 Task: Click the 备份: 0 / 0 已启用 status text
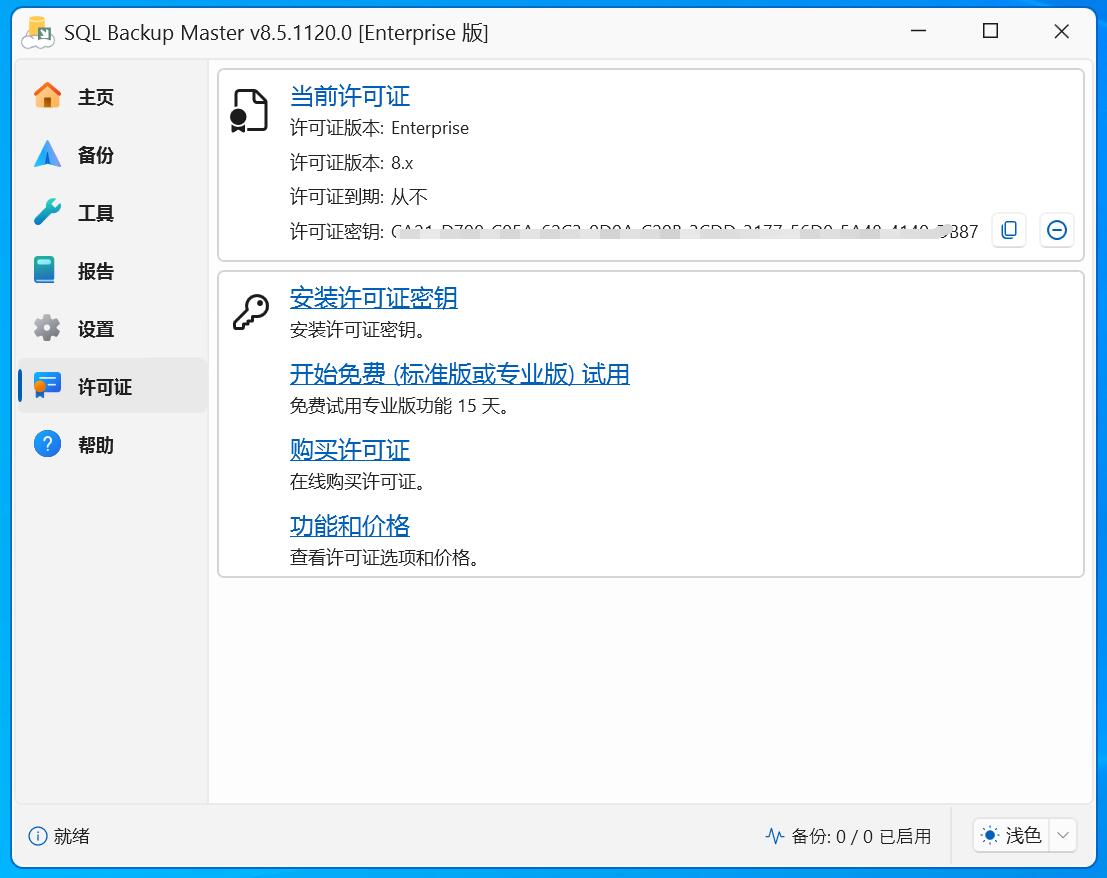(x=861, y=836)
